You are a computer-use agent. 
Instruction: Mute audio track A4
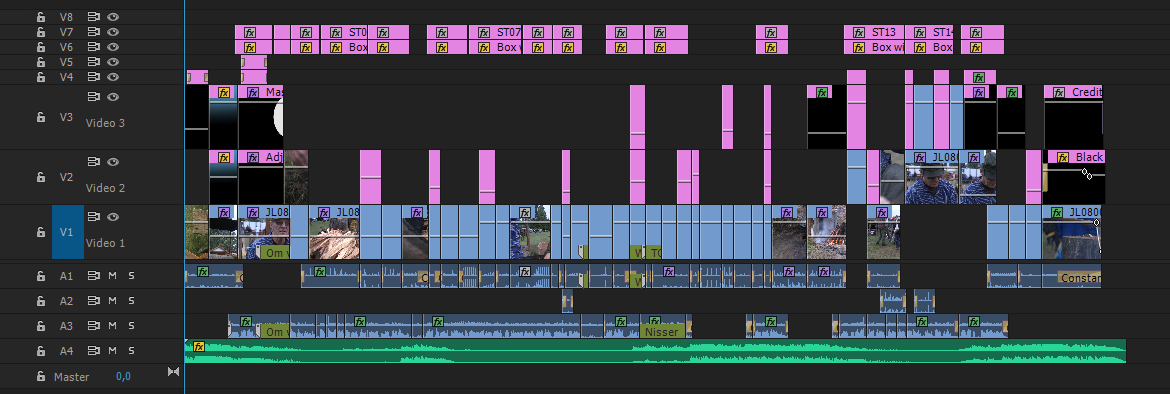113,351
